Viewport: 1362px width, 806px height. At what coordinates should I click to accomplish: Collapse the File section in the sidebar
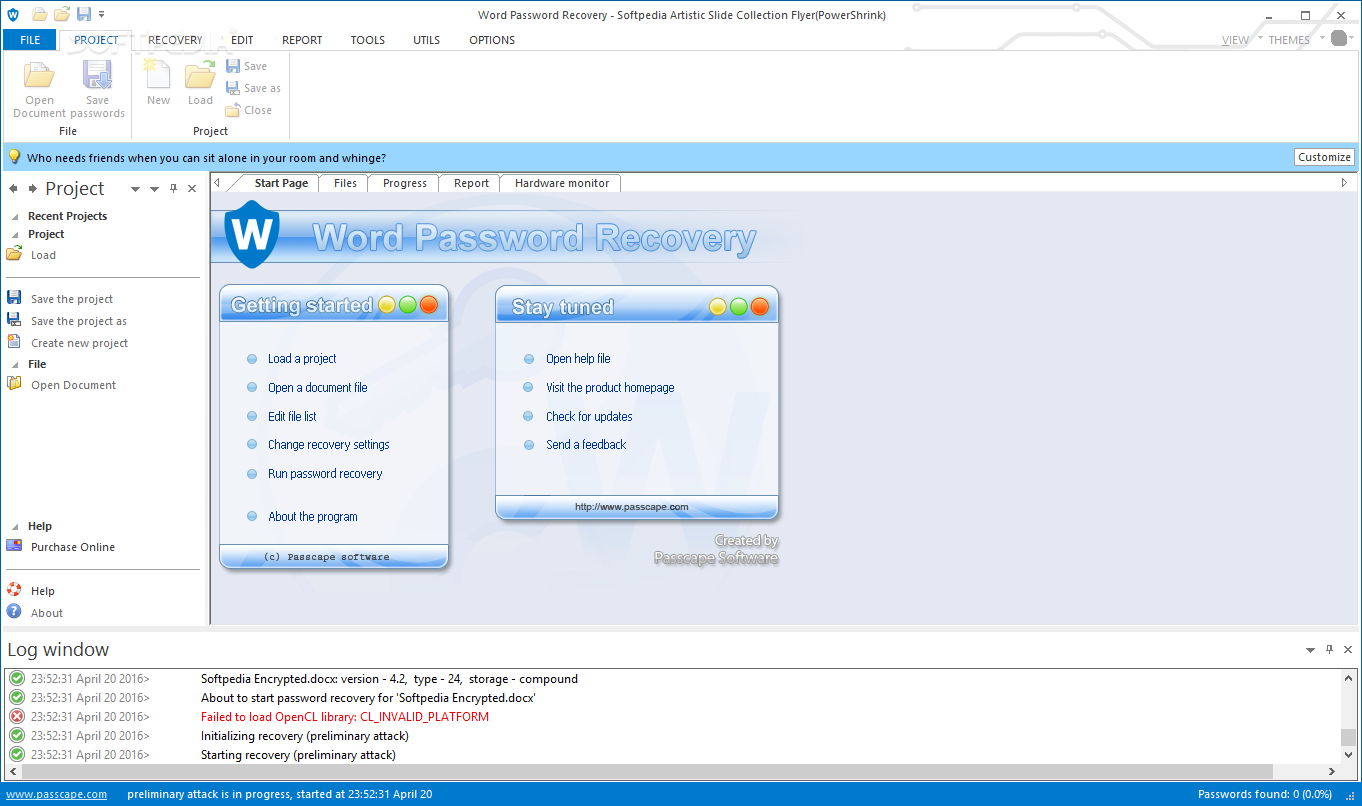click(x=15, y=364)
